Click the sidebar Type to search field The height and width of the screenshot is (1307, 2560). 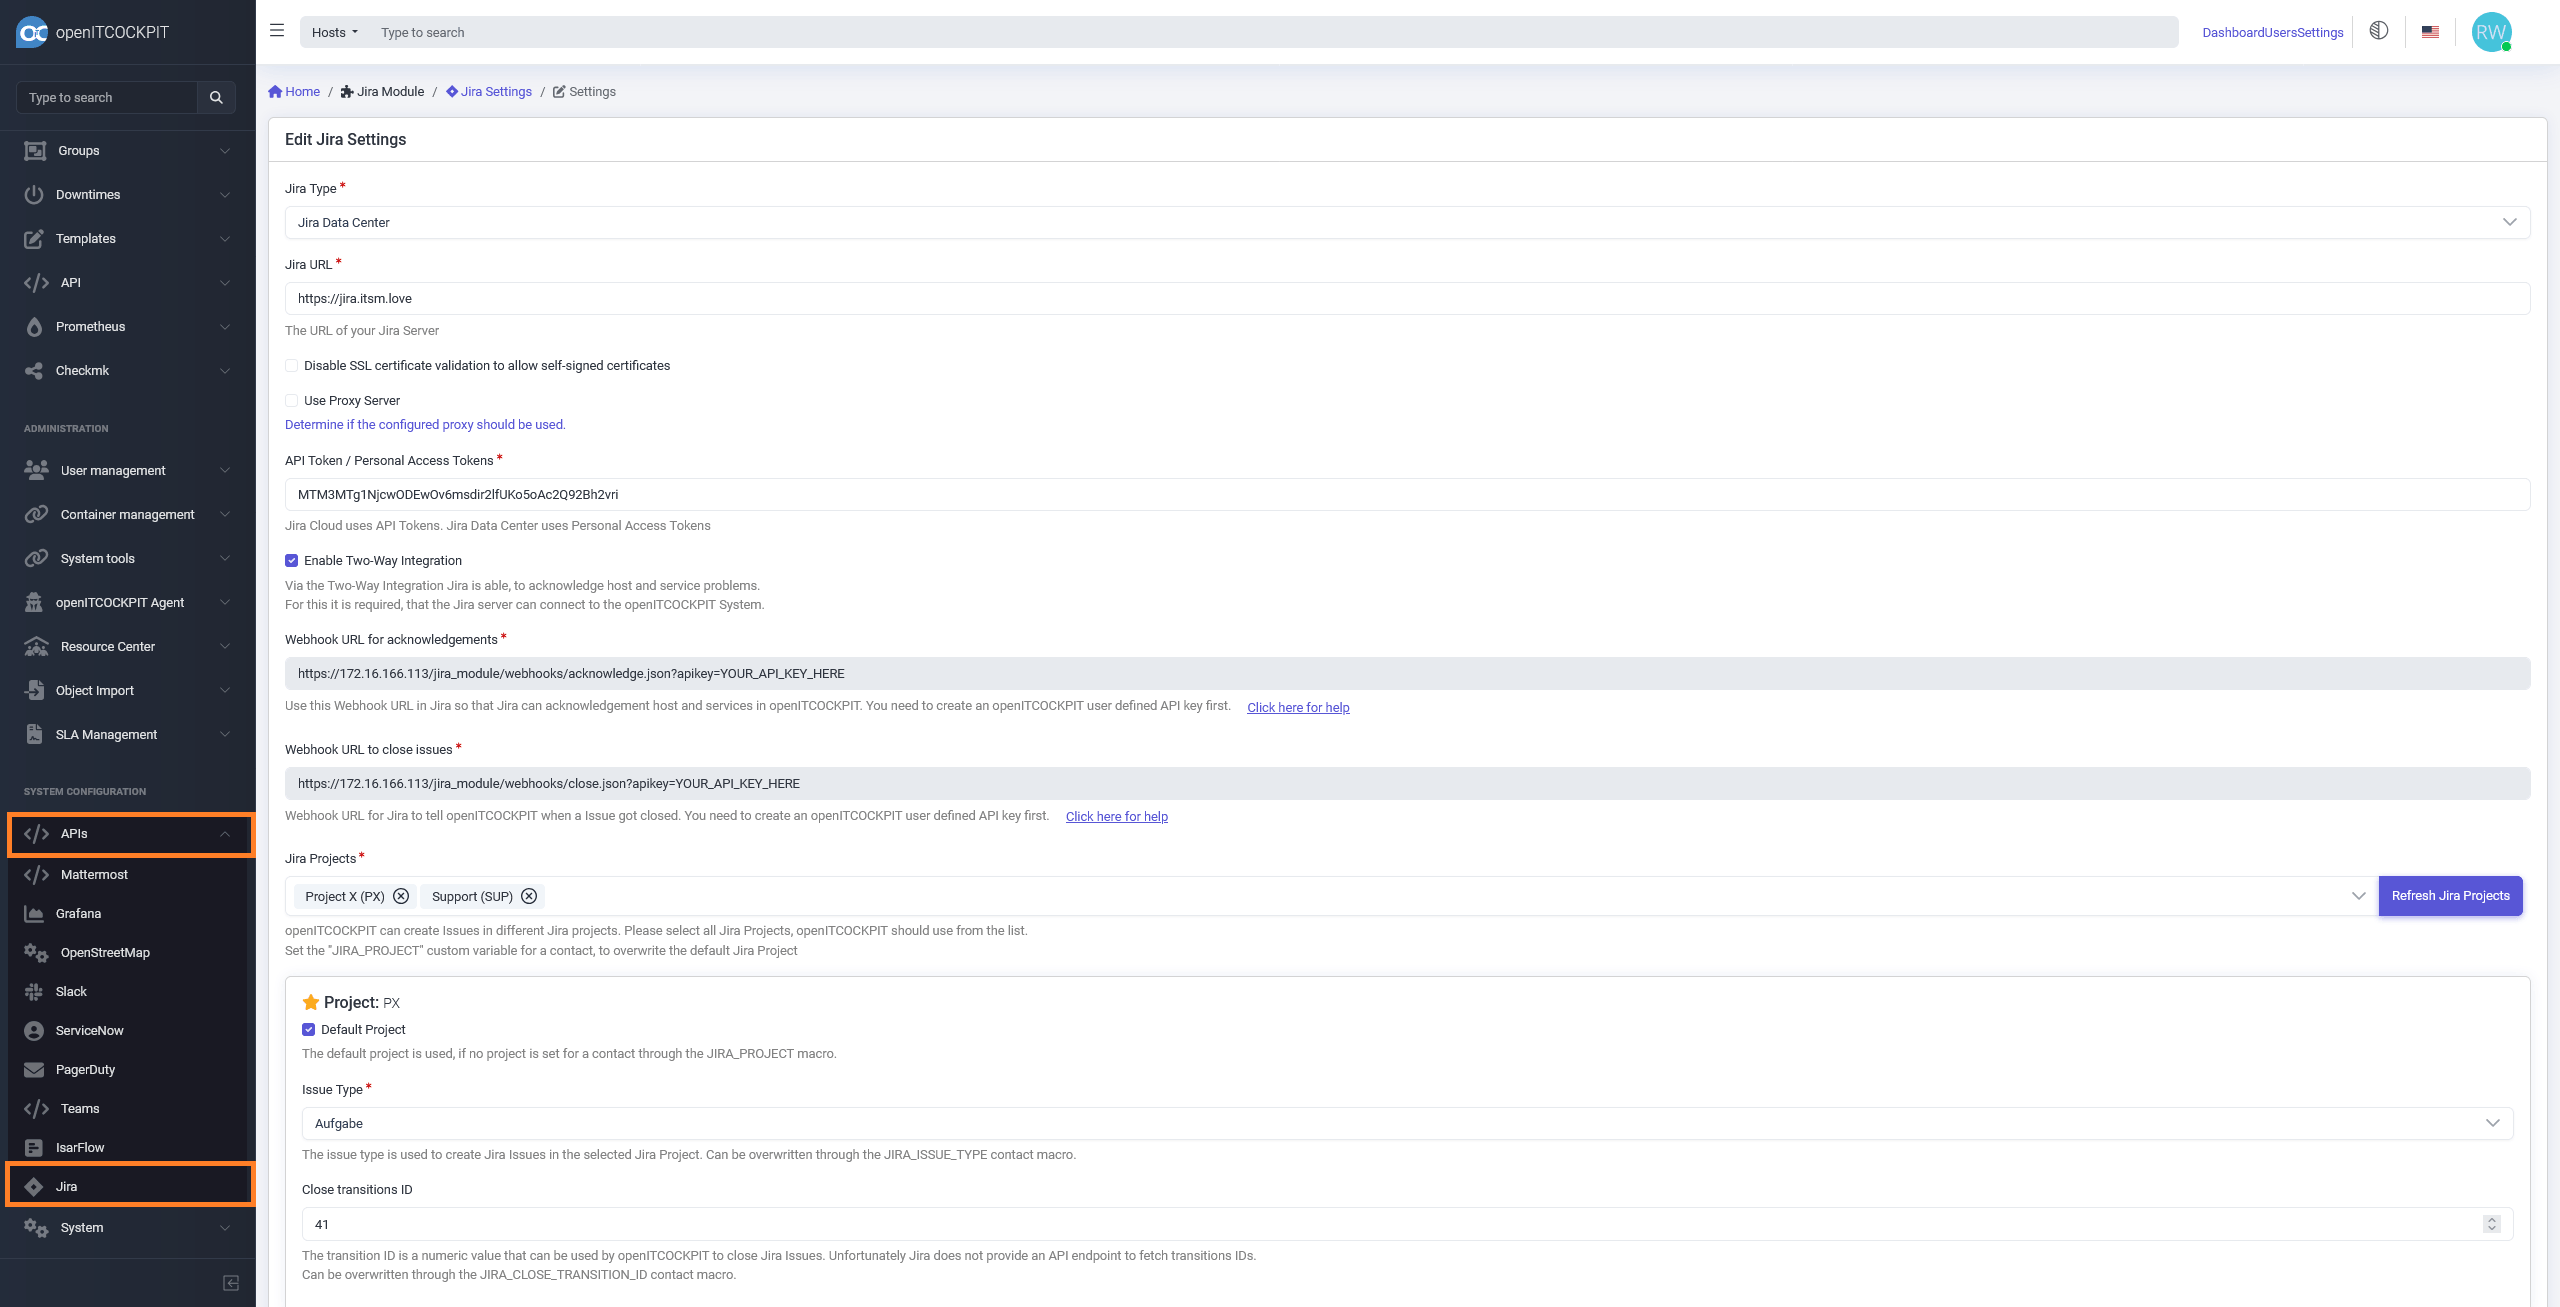coord(107,97)
